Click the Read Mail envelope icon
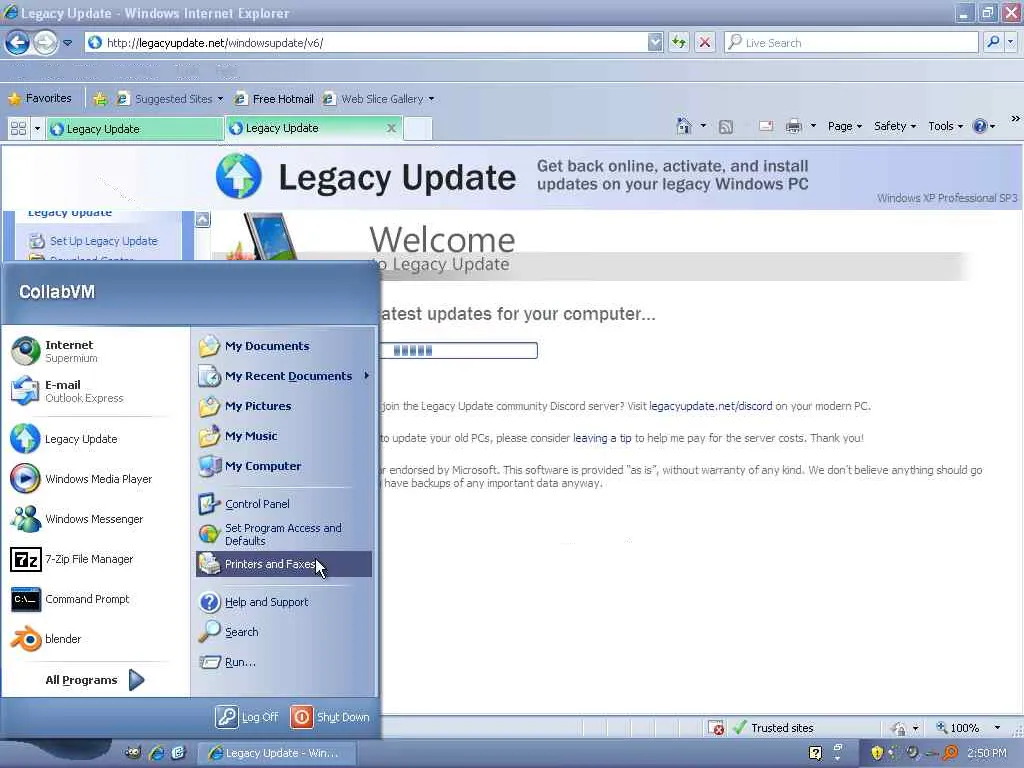Viewport: 1024px width, 768px height. [x=766, y=126]
